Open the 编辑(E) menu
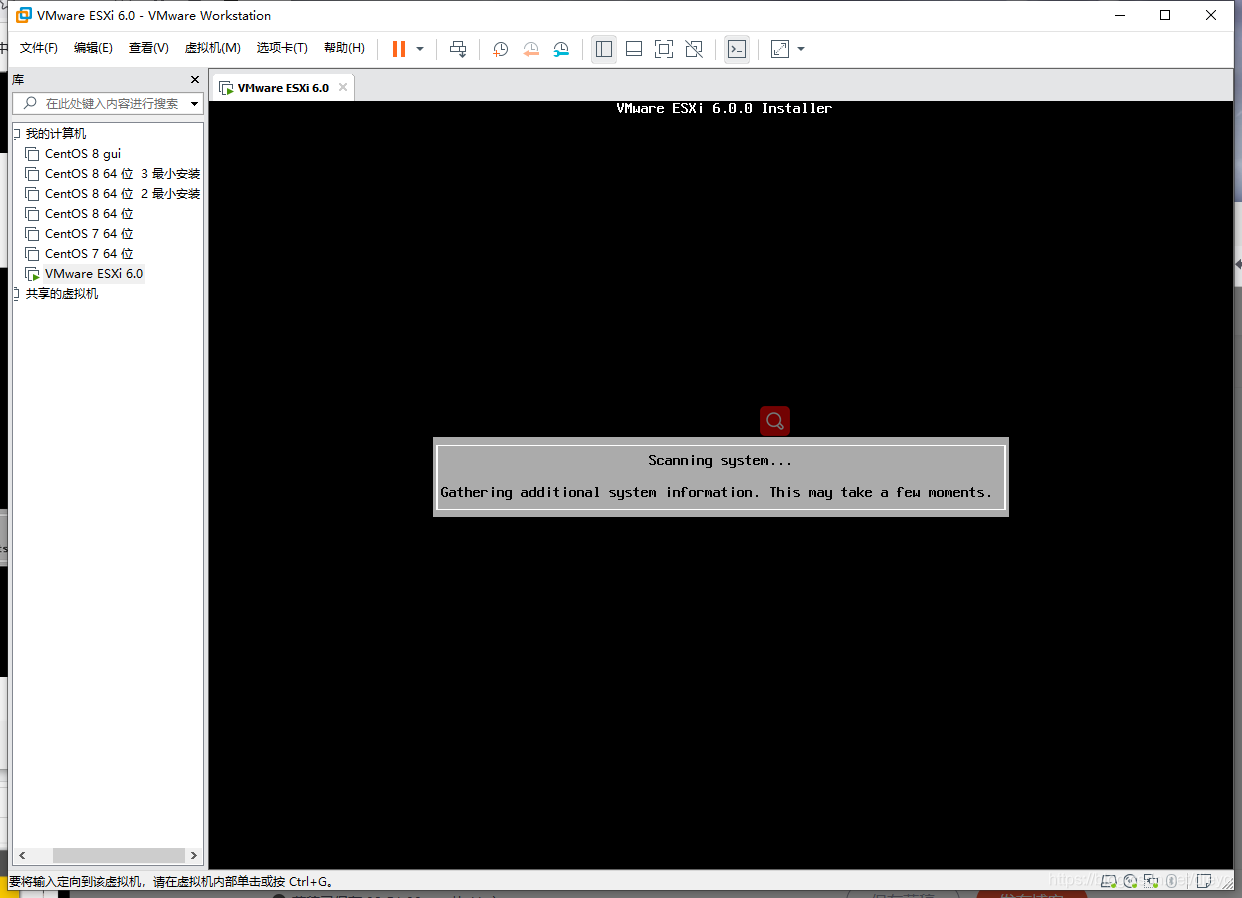 [93, 48]
